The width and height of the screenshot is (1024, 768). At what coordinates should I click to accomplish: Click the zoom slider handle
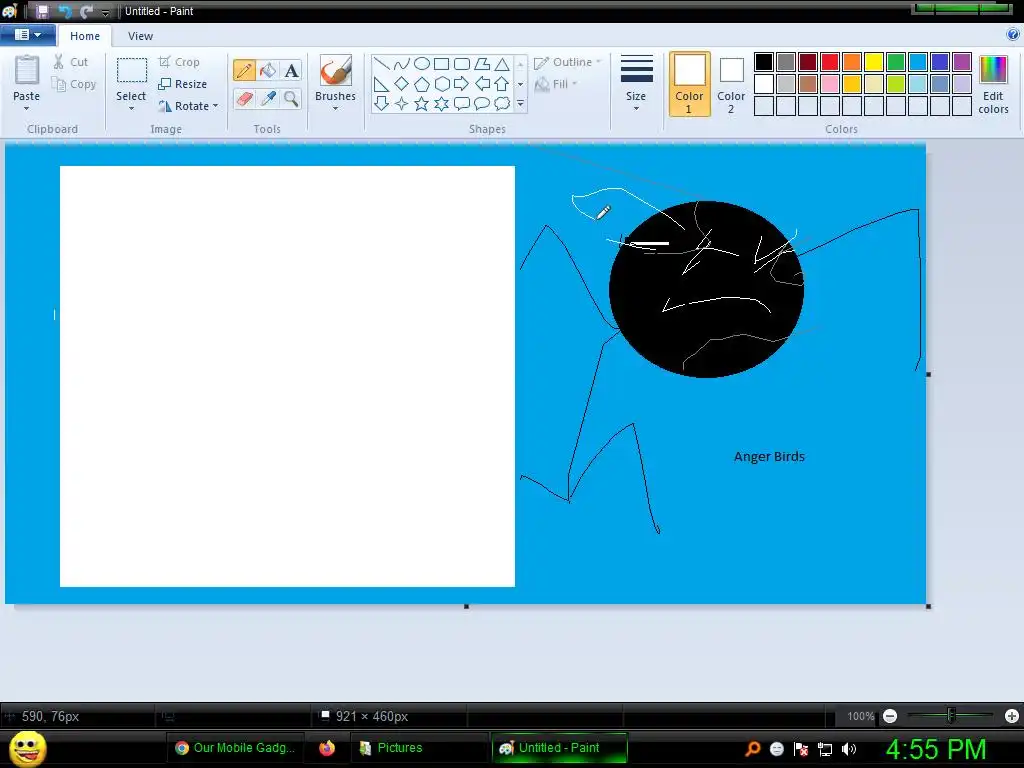pyautogui.click(x=951, y=716)
